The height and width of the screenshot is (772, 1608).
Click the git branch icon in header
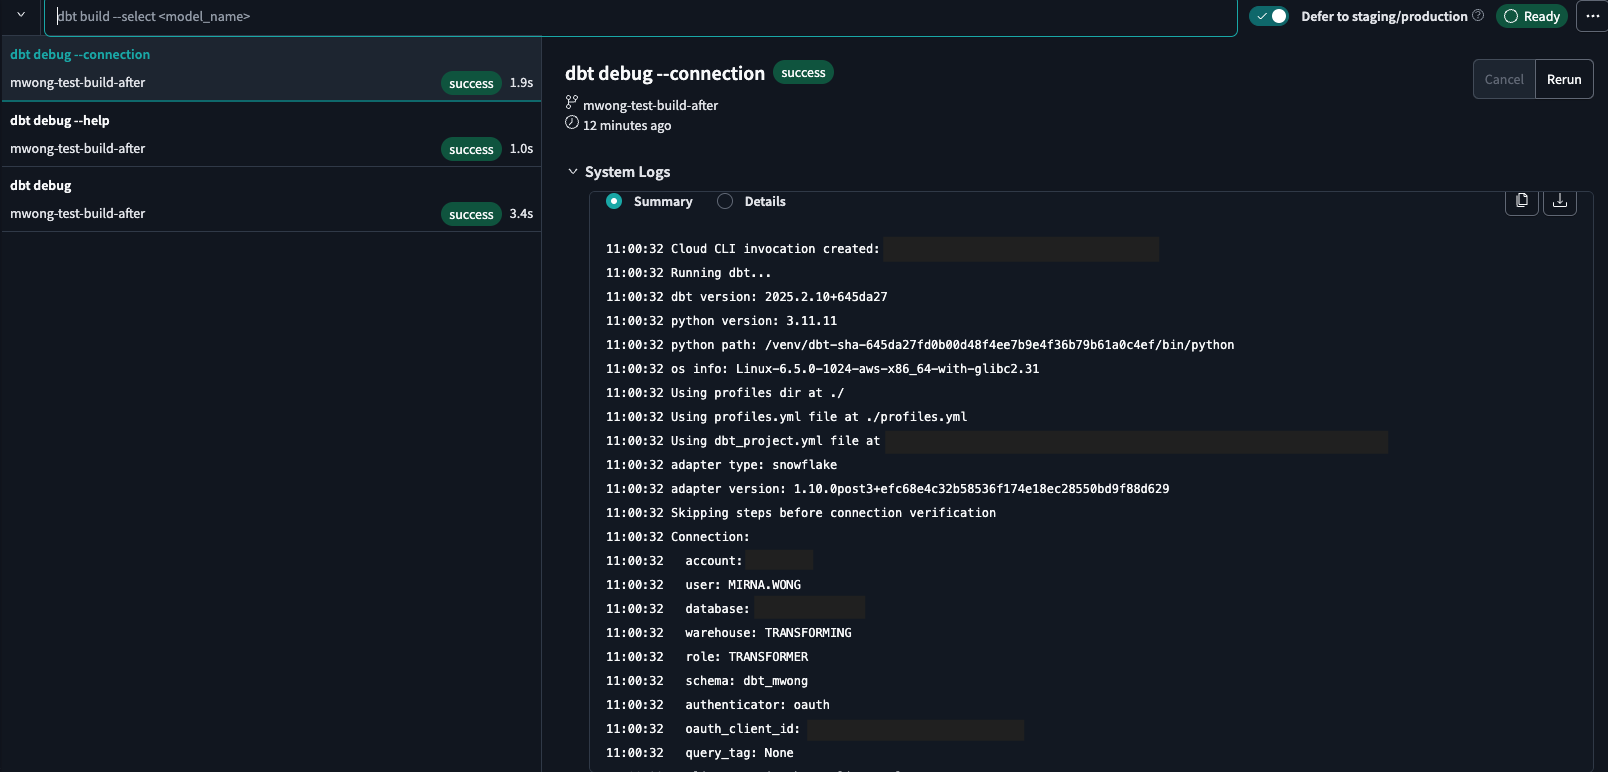572,103
